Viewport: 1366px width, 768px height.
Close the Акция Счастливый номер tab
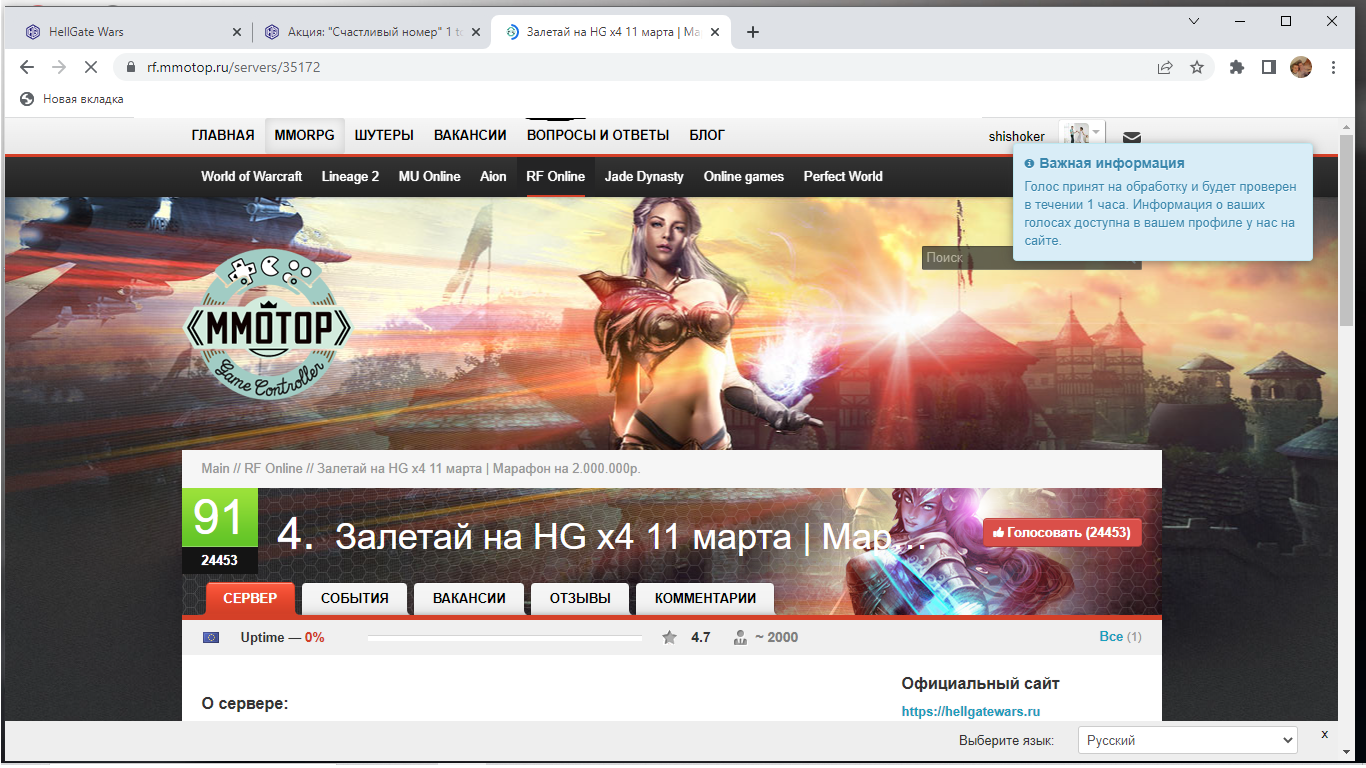click(x=476, y=32)
